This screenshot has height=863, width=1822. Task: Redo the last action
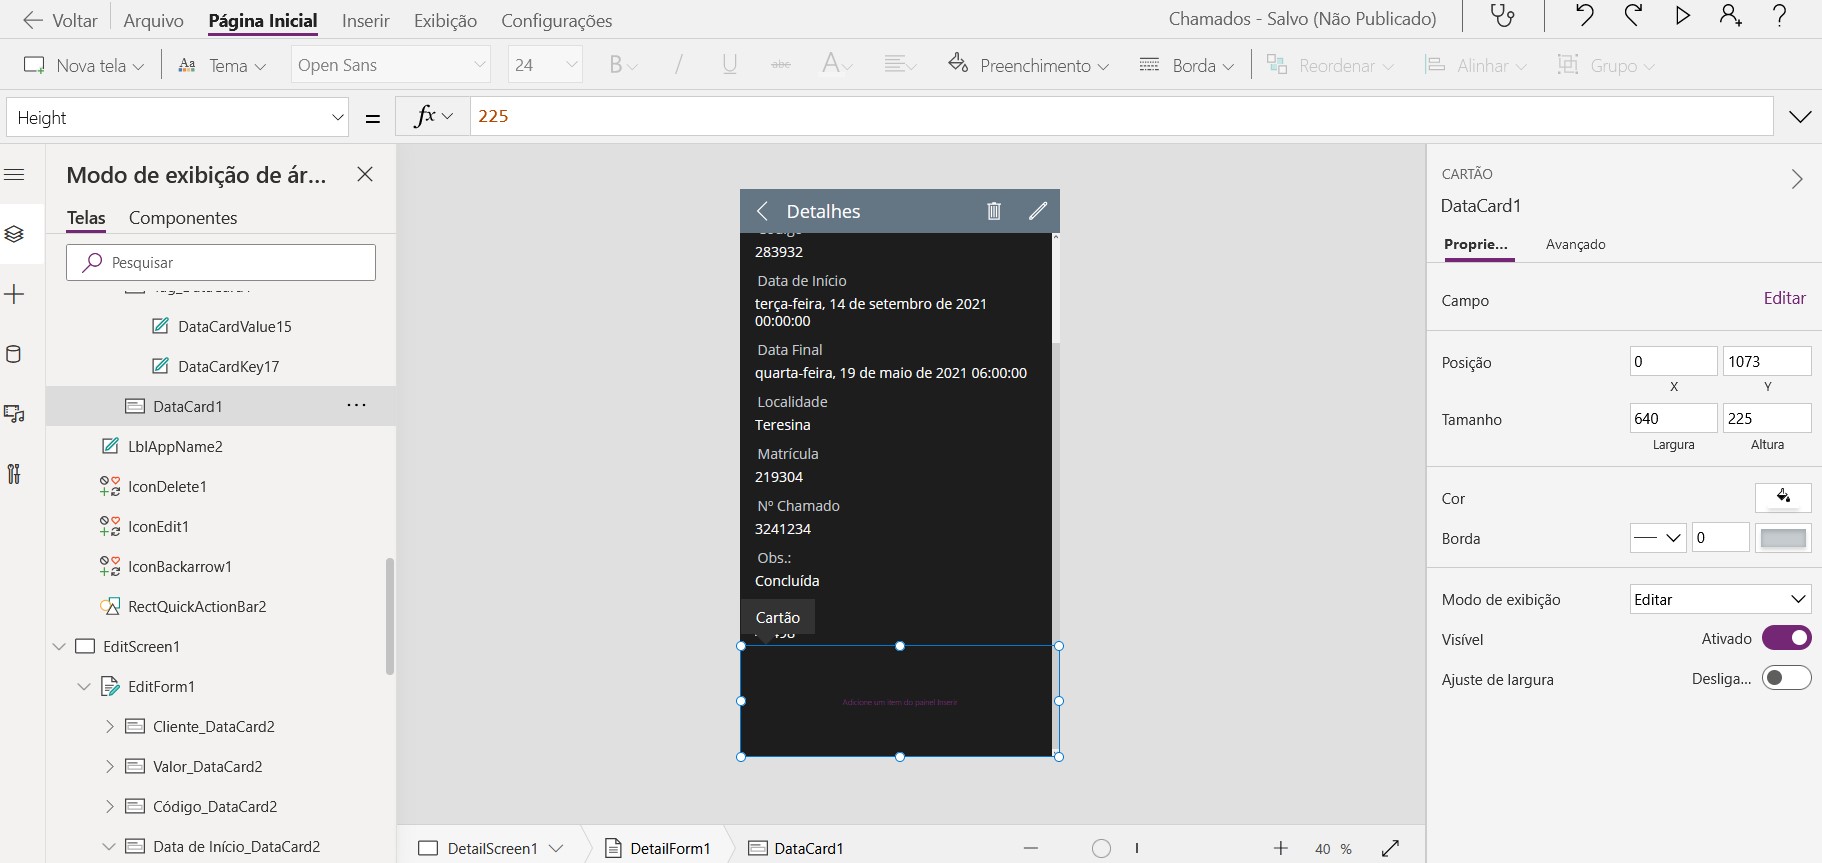click(1633, 15)
